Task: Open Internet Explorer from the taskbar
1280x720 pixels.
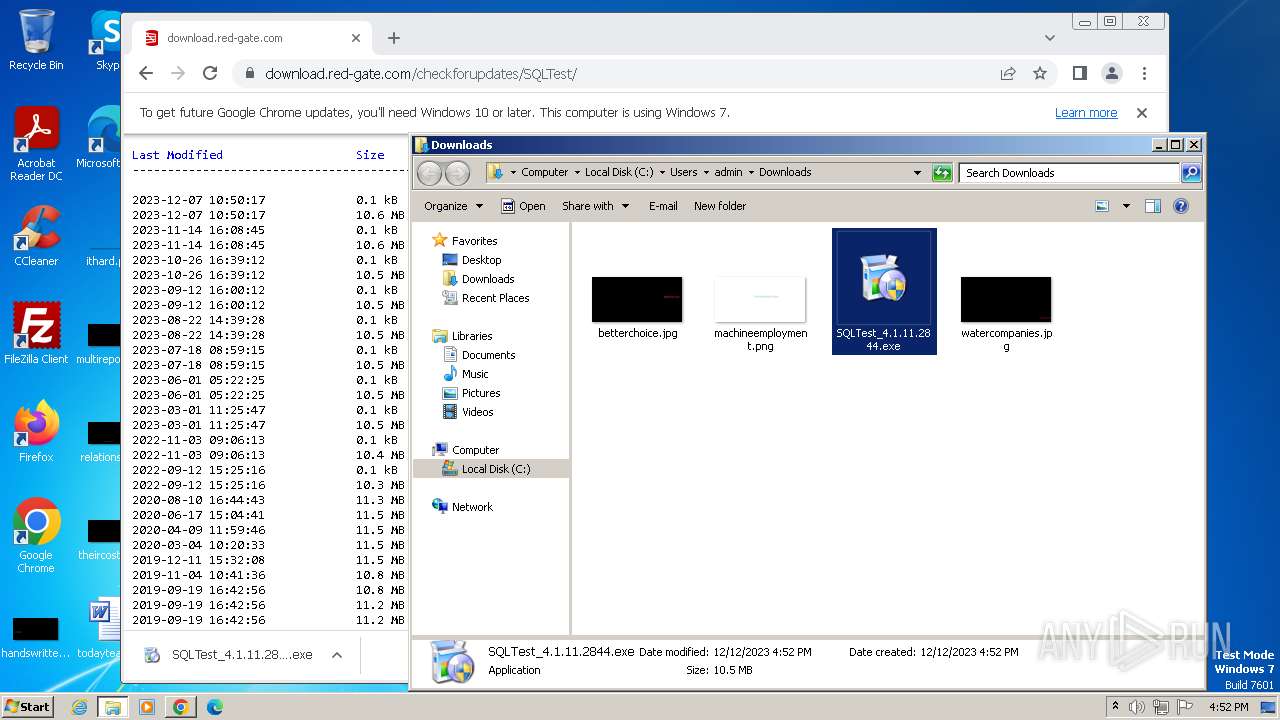Action: (x=80, y=707)
